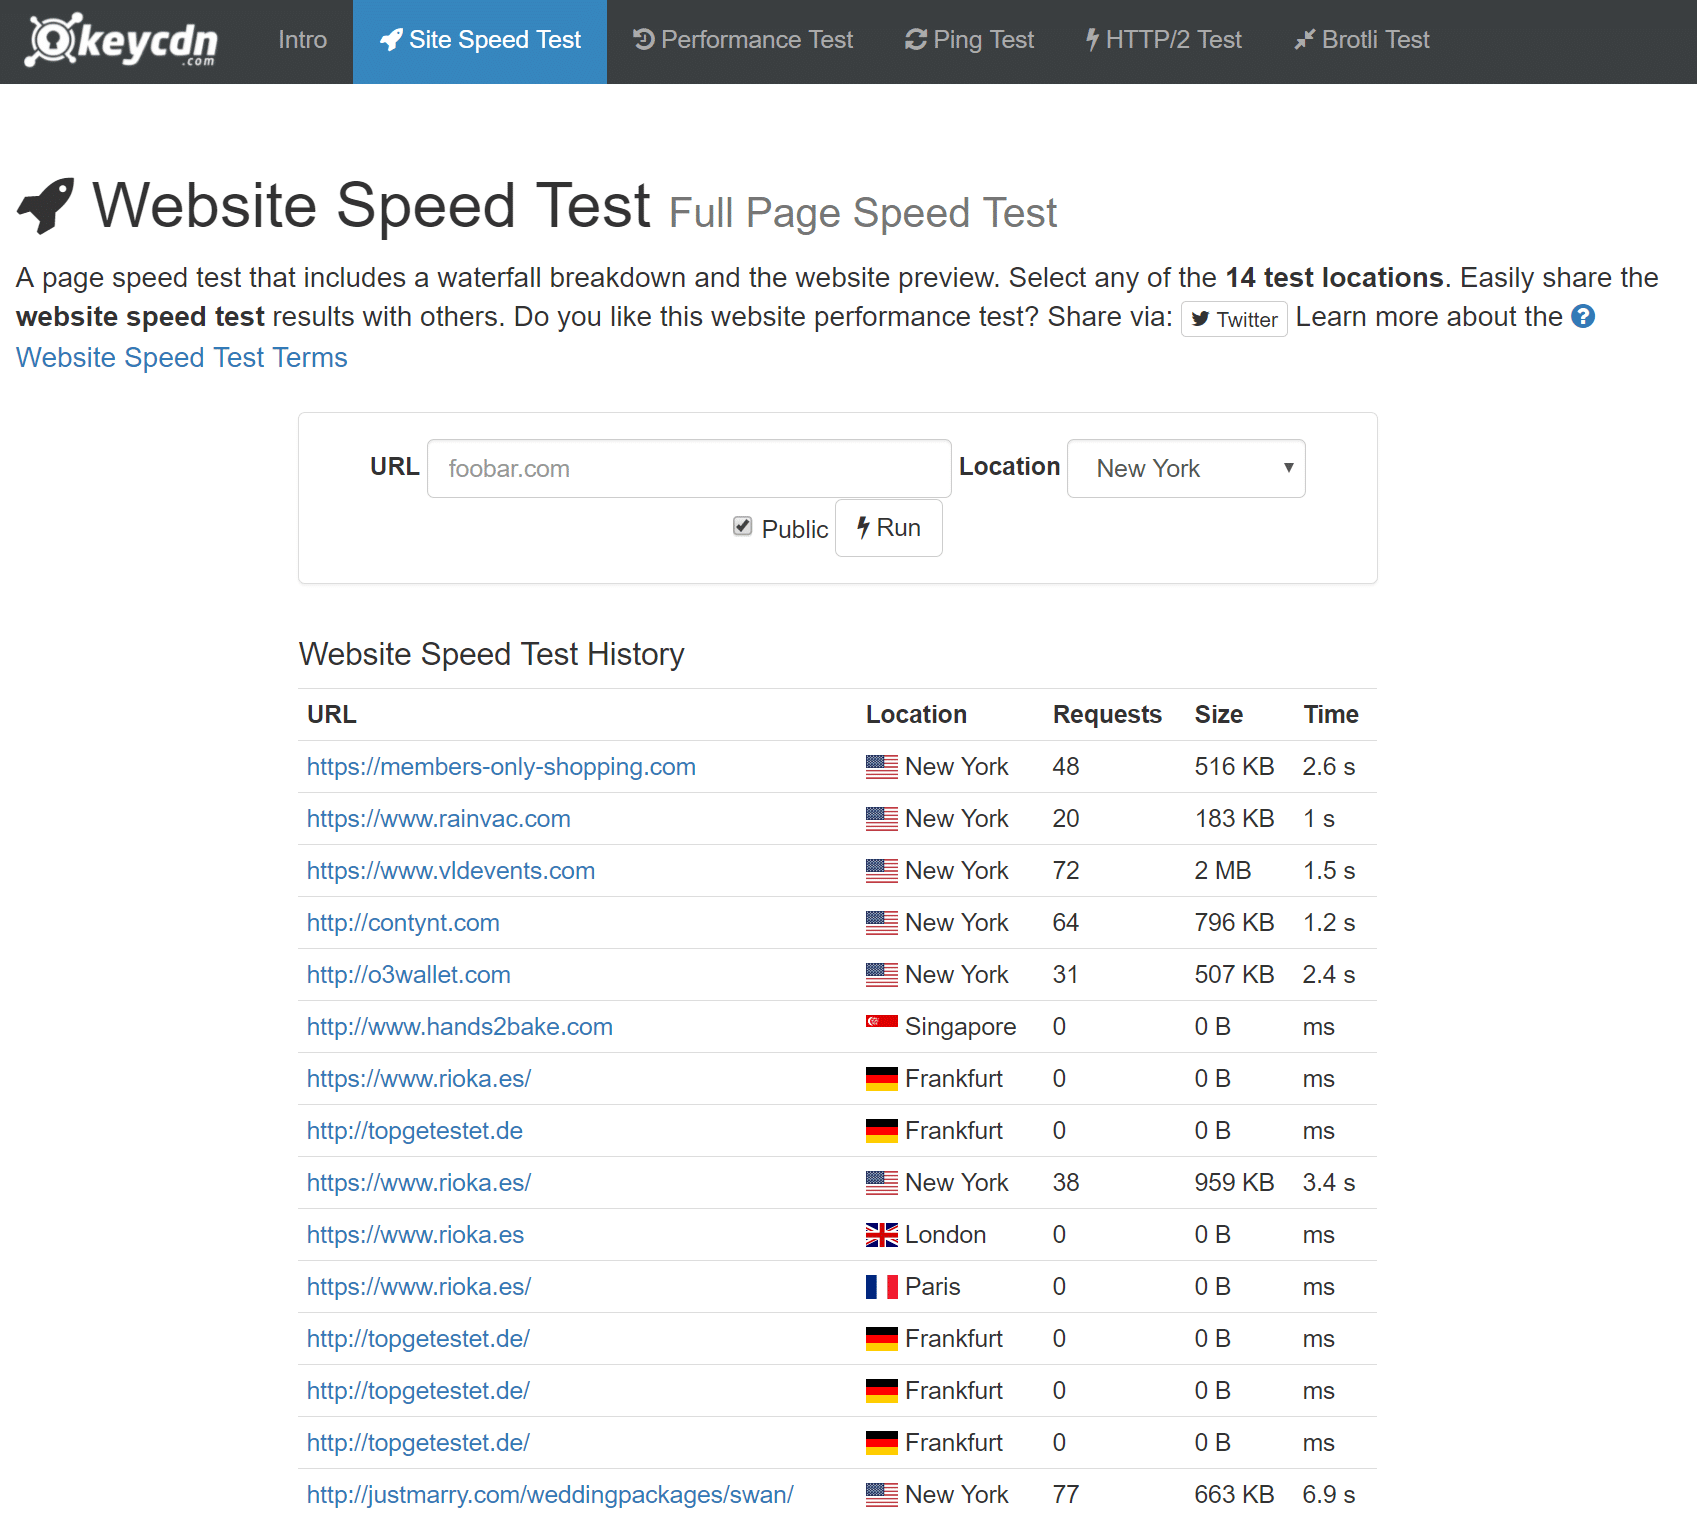1697x1536 pixels.
Task: Open the question mark help icon
Action: pos(1583,317)
